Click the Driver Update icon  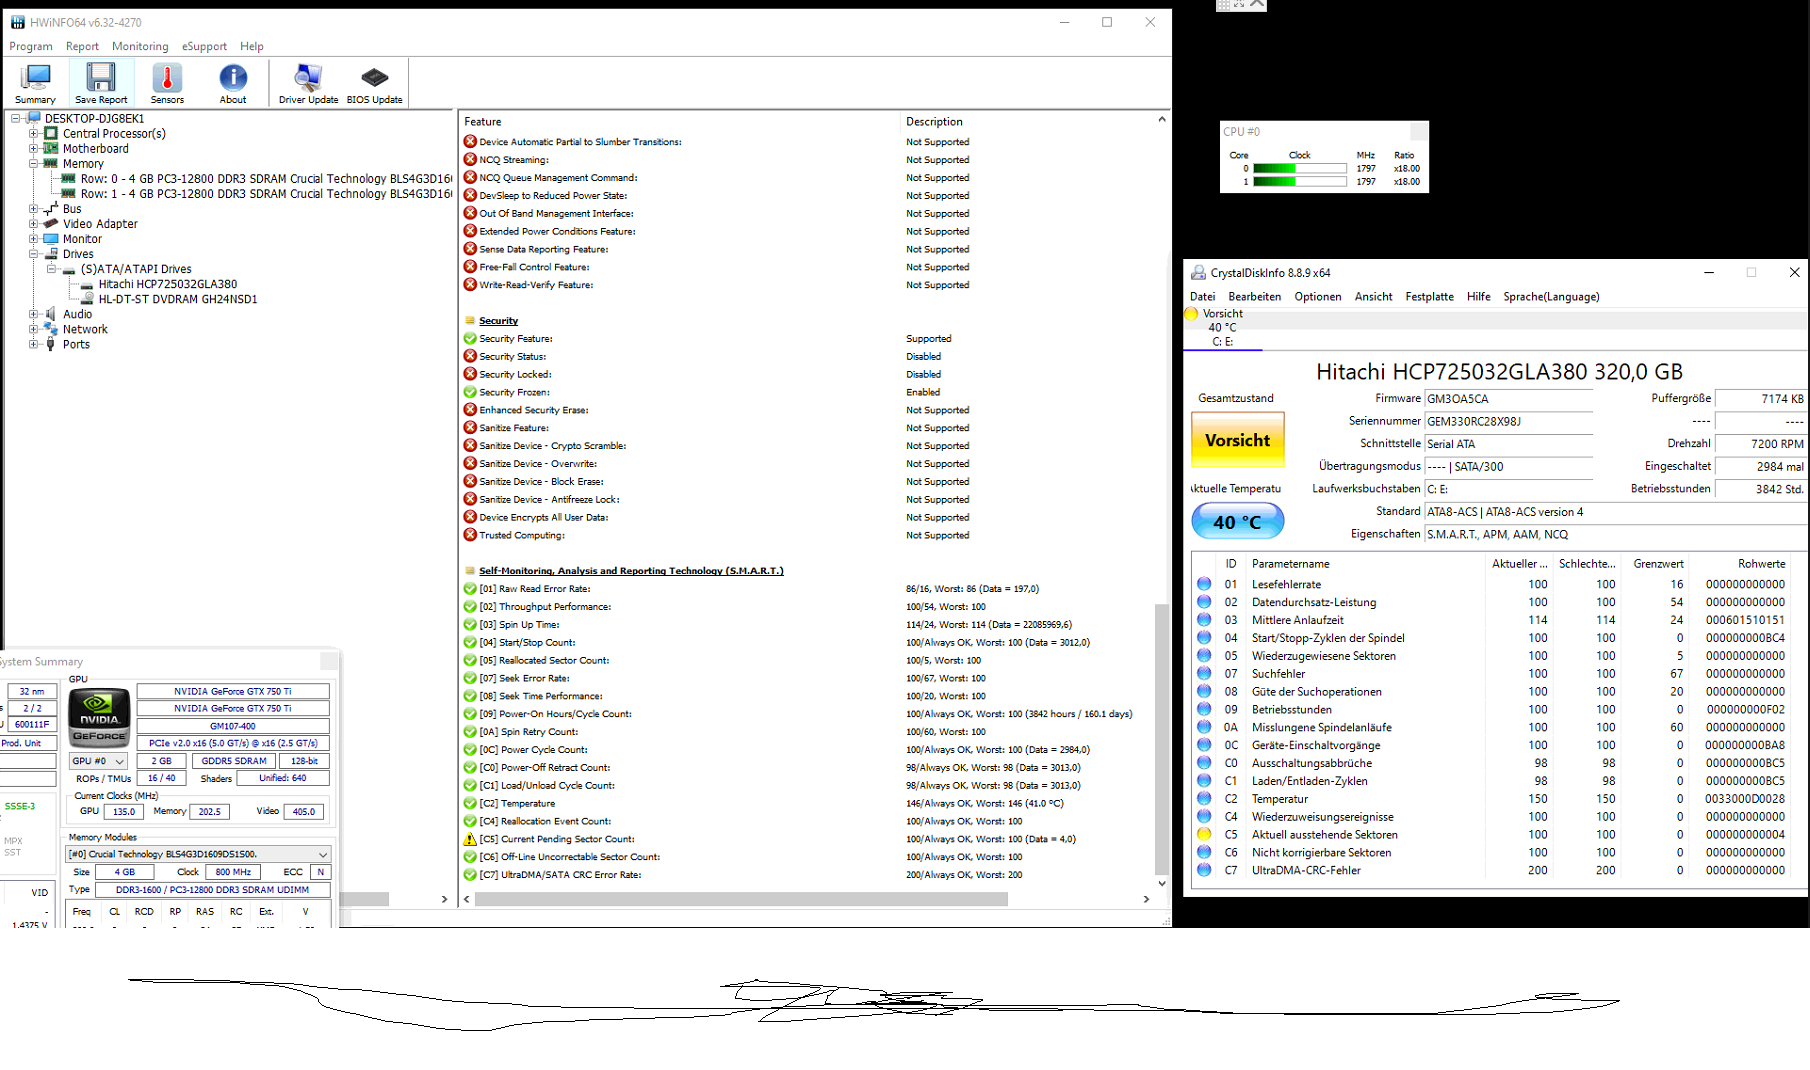click(308, 83)
